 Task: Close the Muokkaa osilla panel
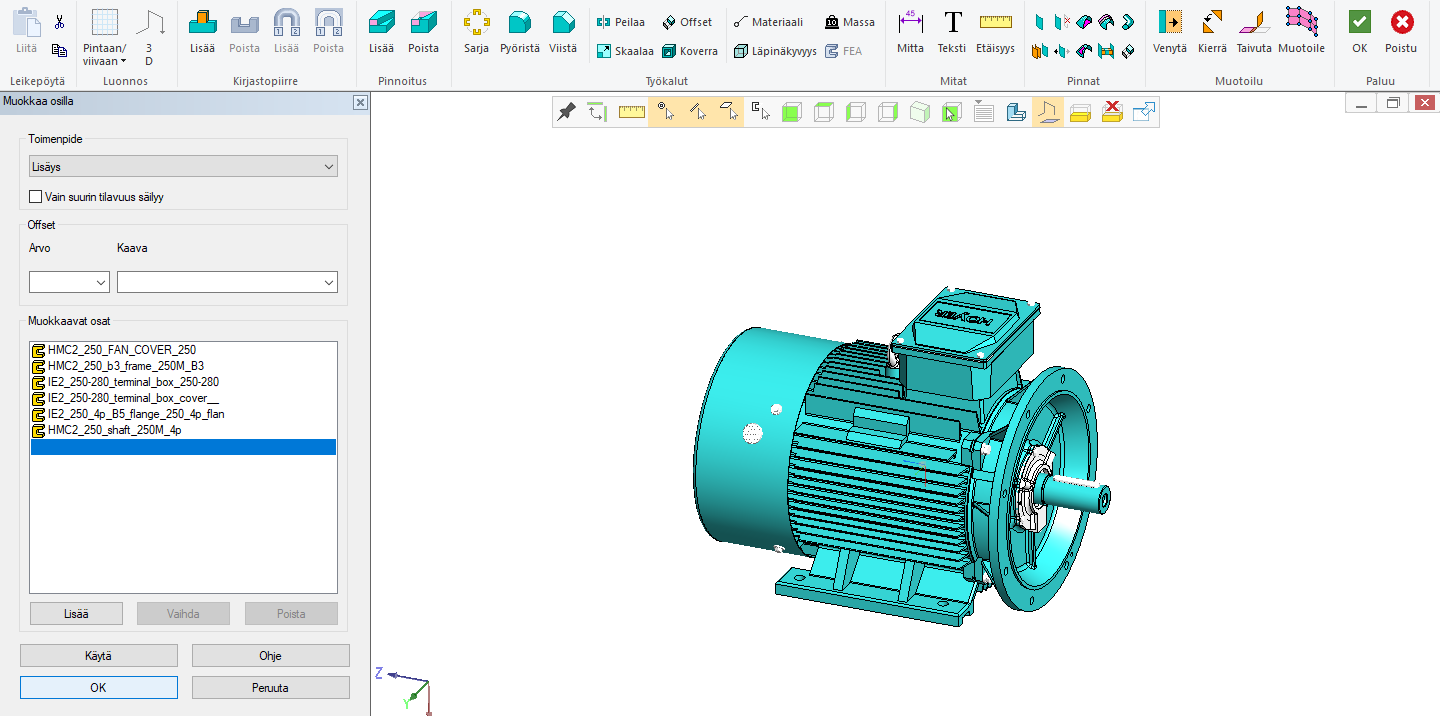click(x=360, y=102)
